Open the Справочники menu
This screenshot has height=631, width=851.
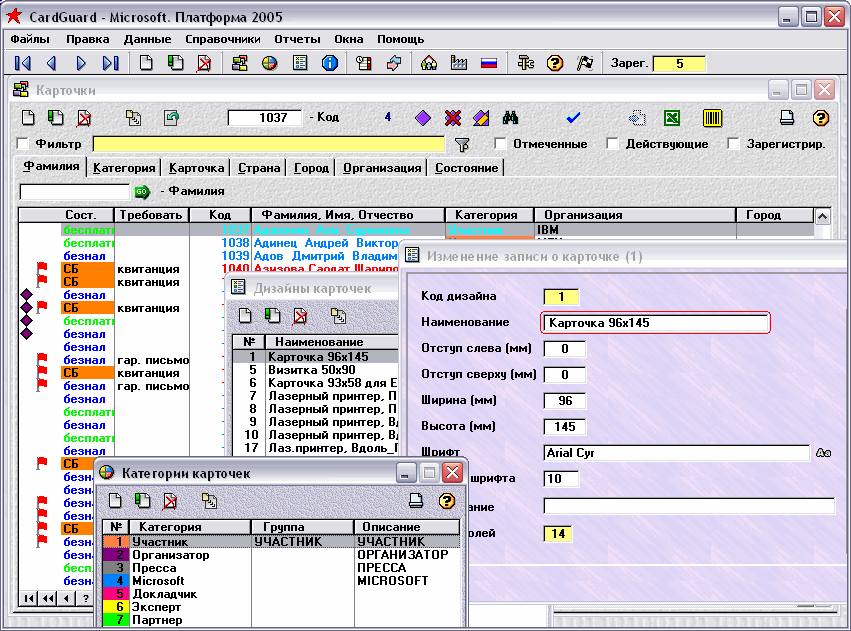point(222,39)
